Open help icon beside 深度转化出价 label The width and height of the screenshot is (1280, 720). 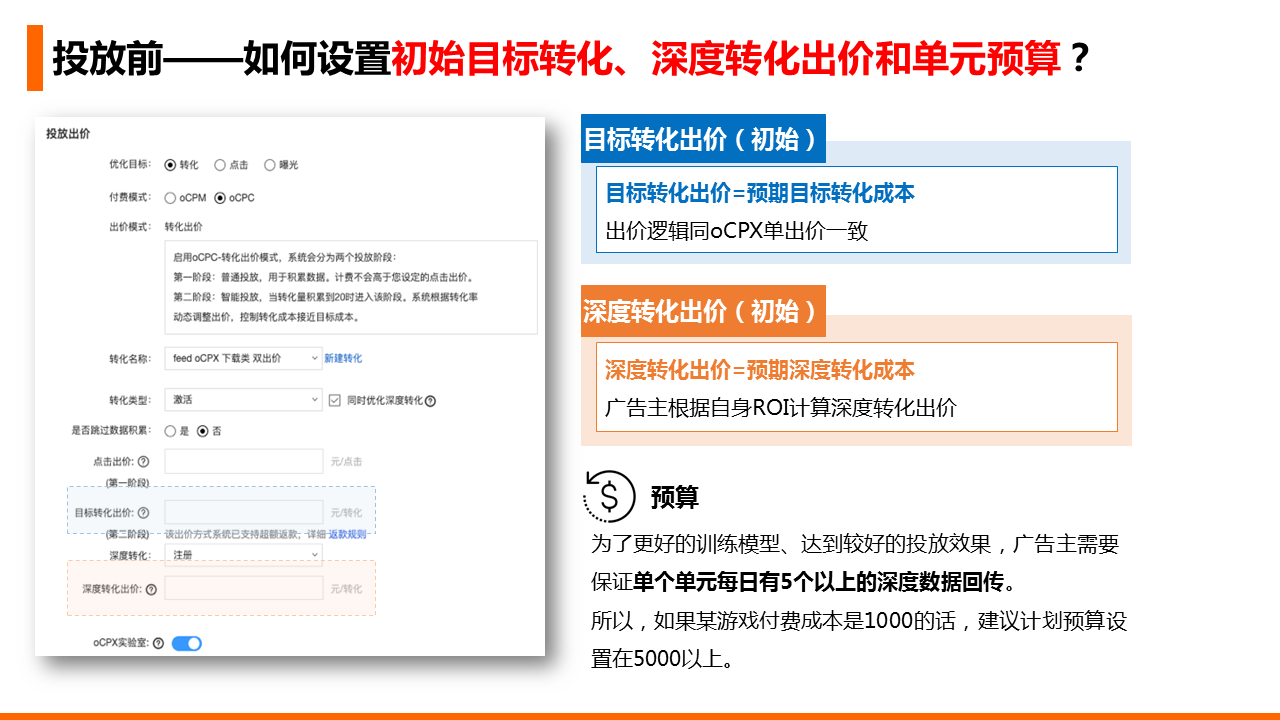[151, 590]
